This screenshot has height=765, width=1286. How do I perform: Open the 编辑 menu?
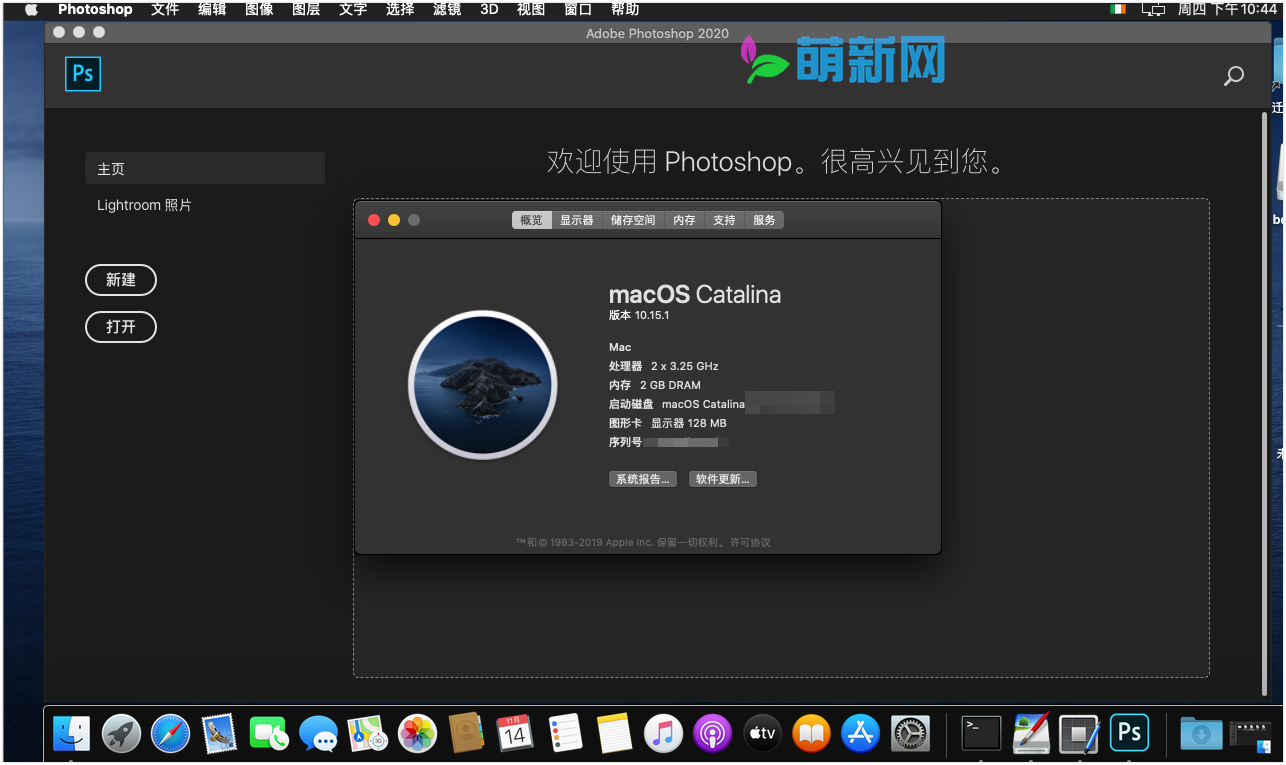212,9
